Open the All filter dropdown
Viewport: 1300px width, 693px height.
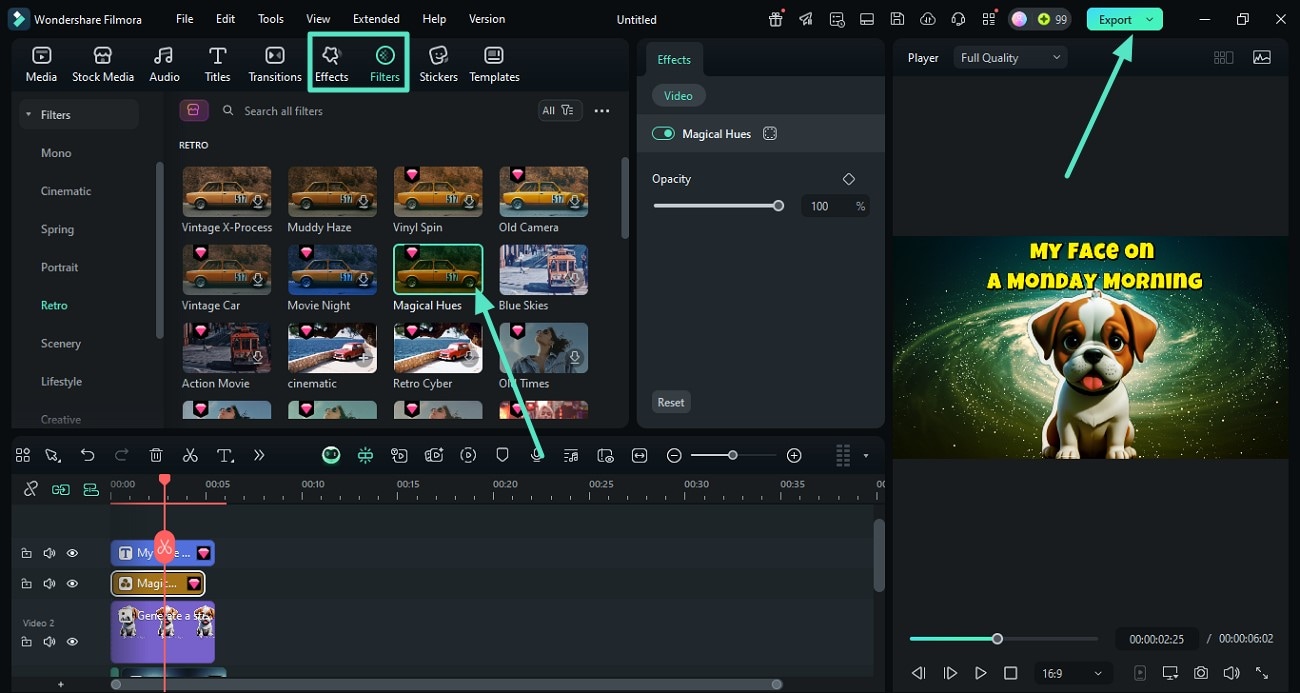559,110
